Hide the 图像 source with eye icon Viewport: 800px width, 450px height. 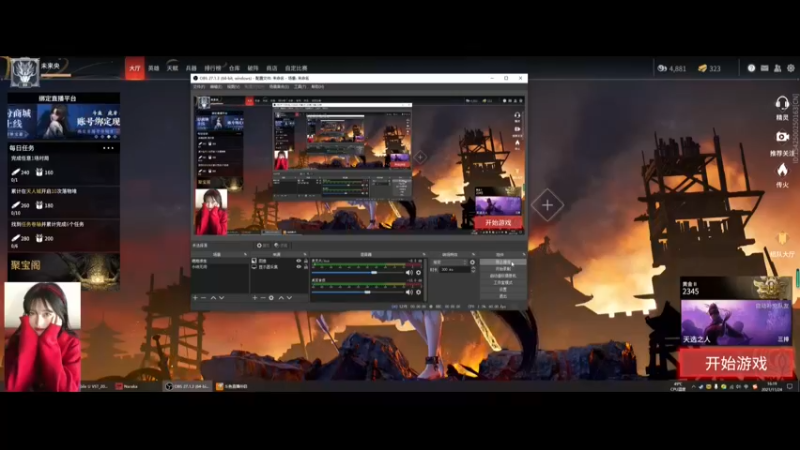coord(299,261)
